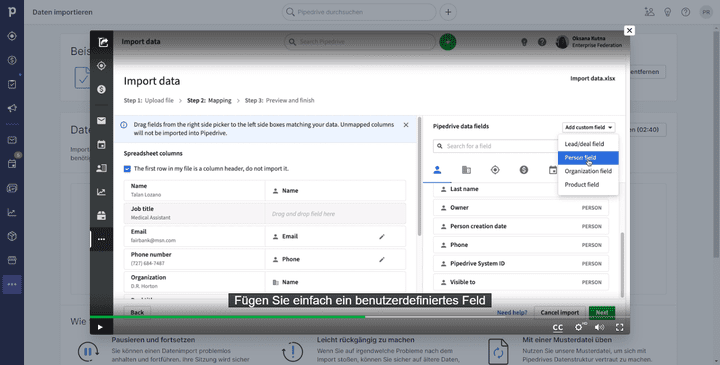Focus 'Pipedrive durchsuchen' search box
The image size is (720, 365).
pos(359,12)
